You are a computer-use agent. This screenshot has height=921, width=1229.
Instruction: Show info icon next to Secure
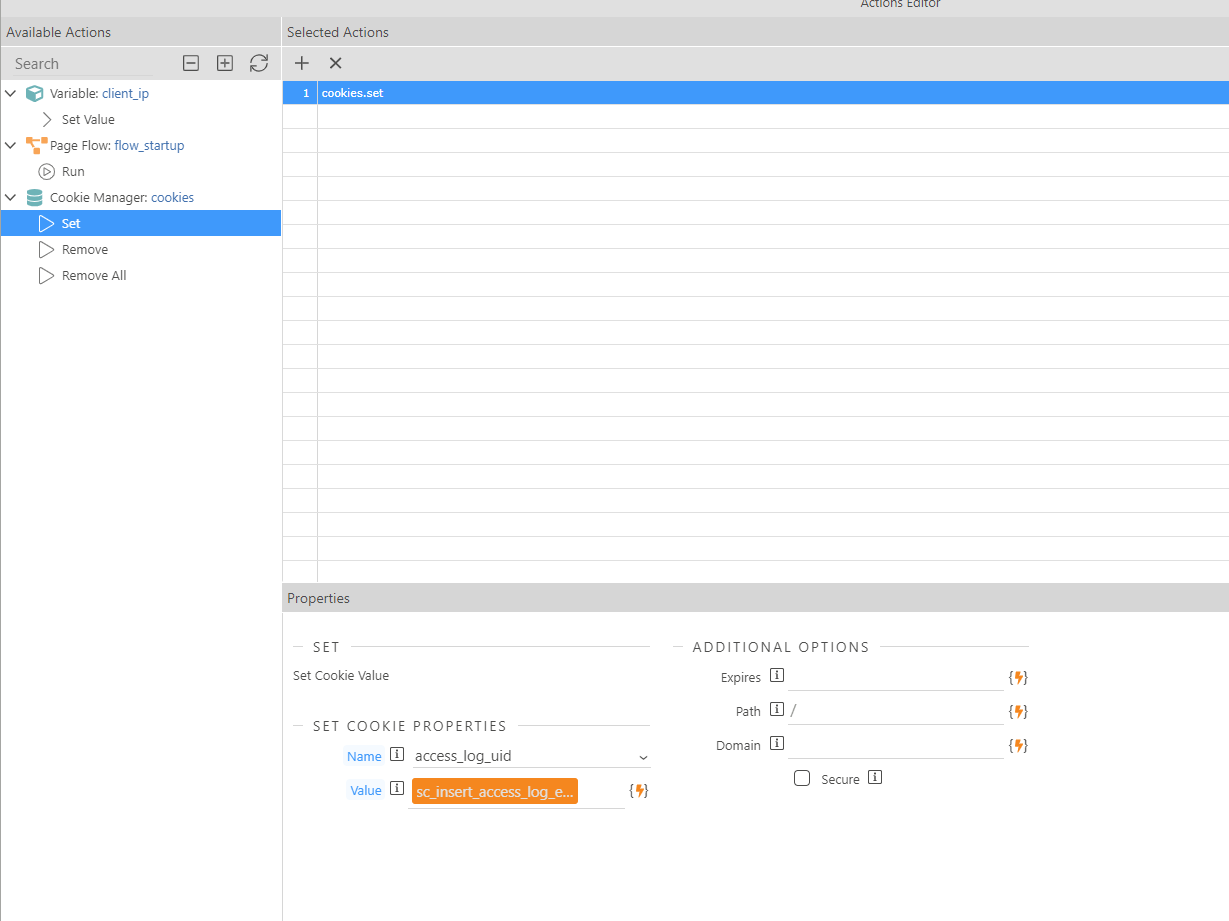[875, 777]
